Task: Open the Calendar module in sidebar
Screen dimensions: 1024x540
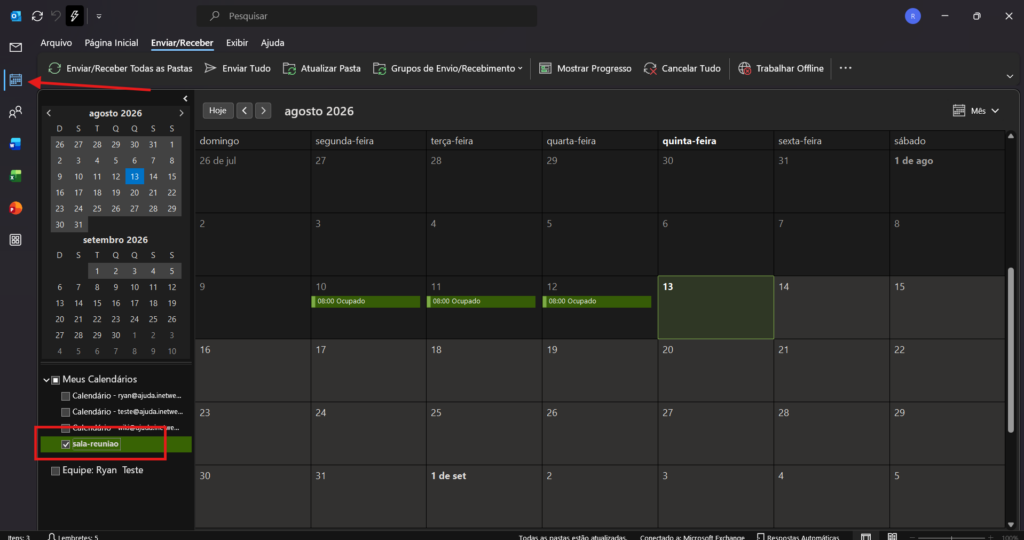Action: coord(16,80)
